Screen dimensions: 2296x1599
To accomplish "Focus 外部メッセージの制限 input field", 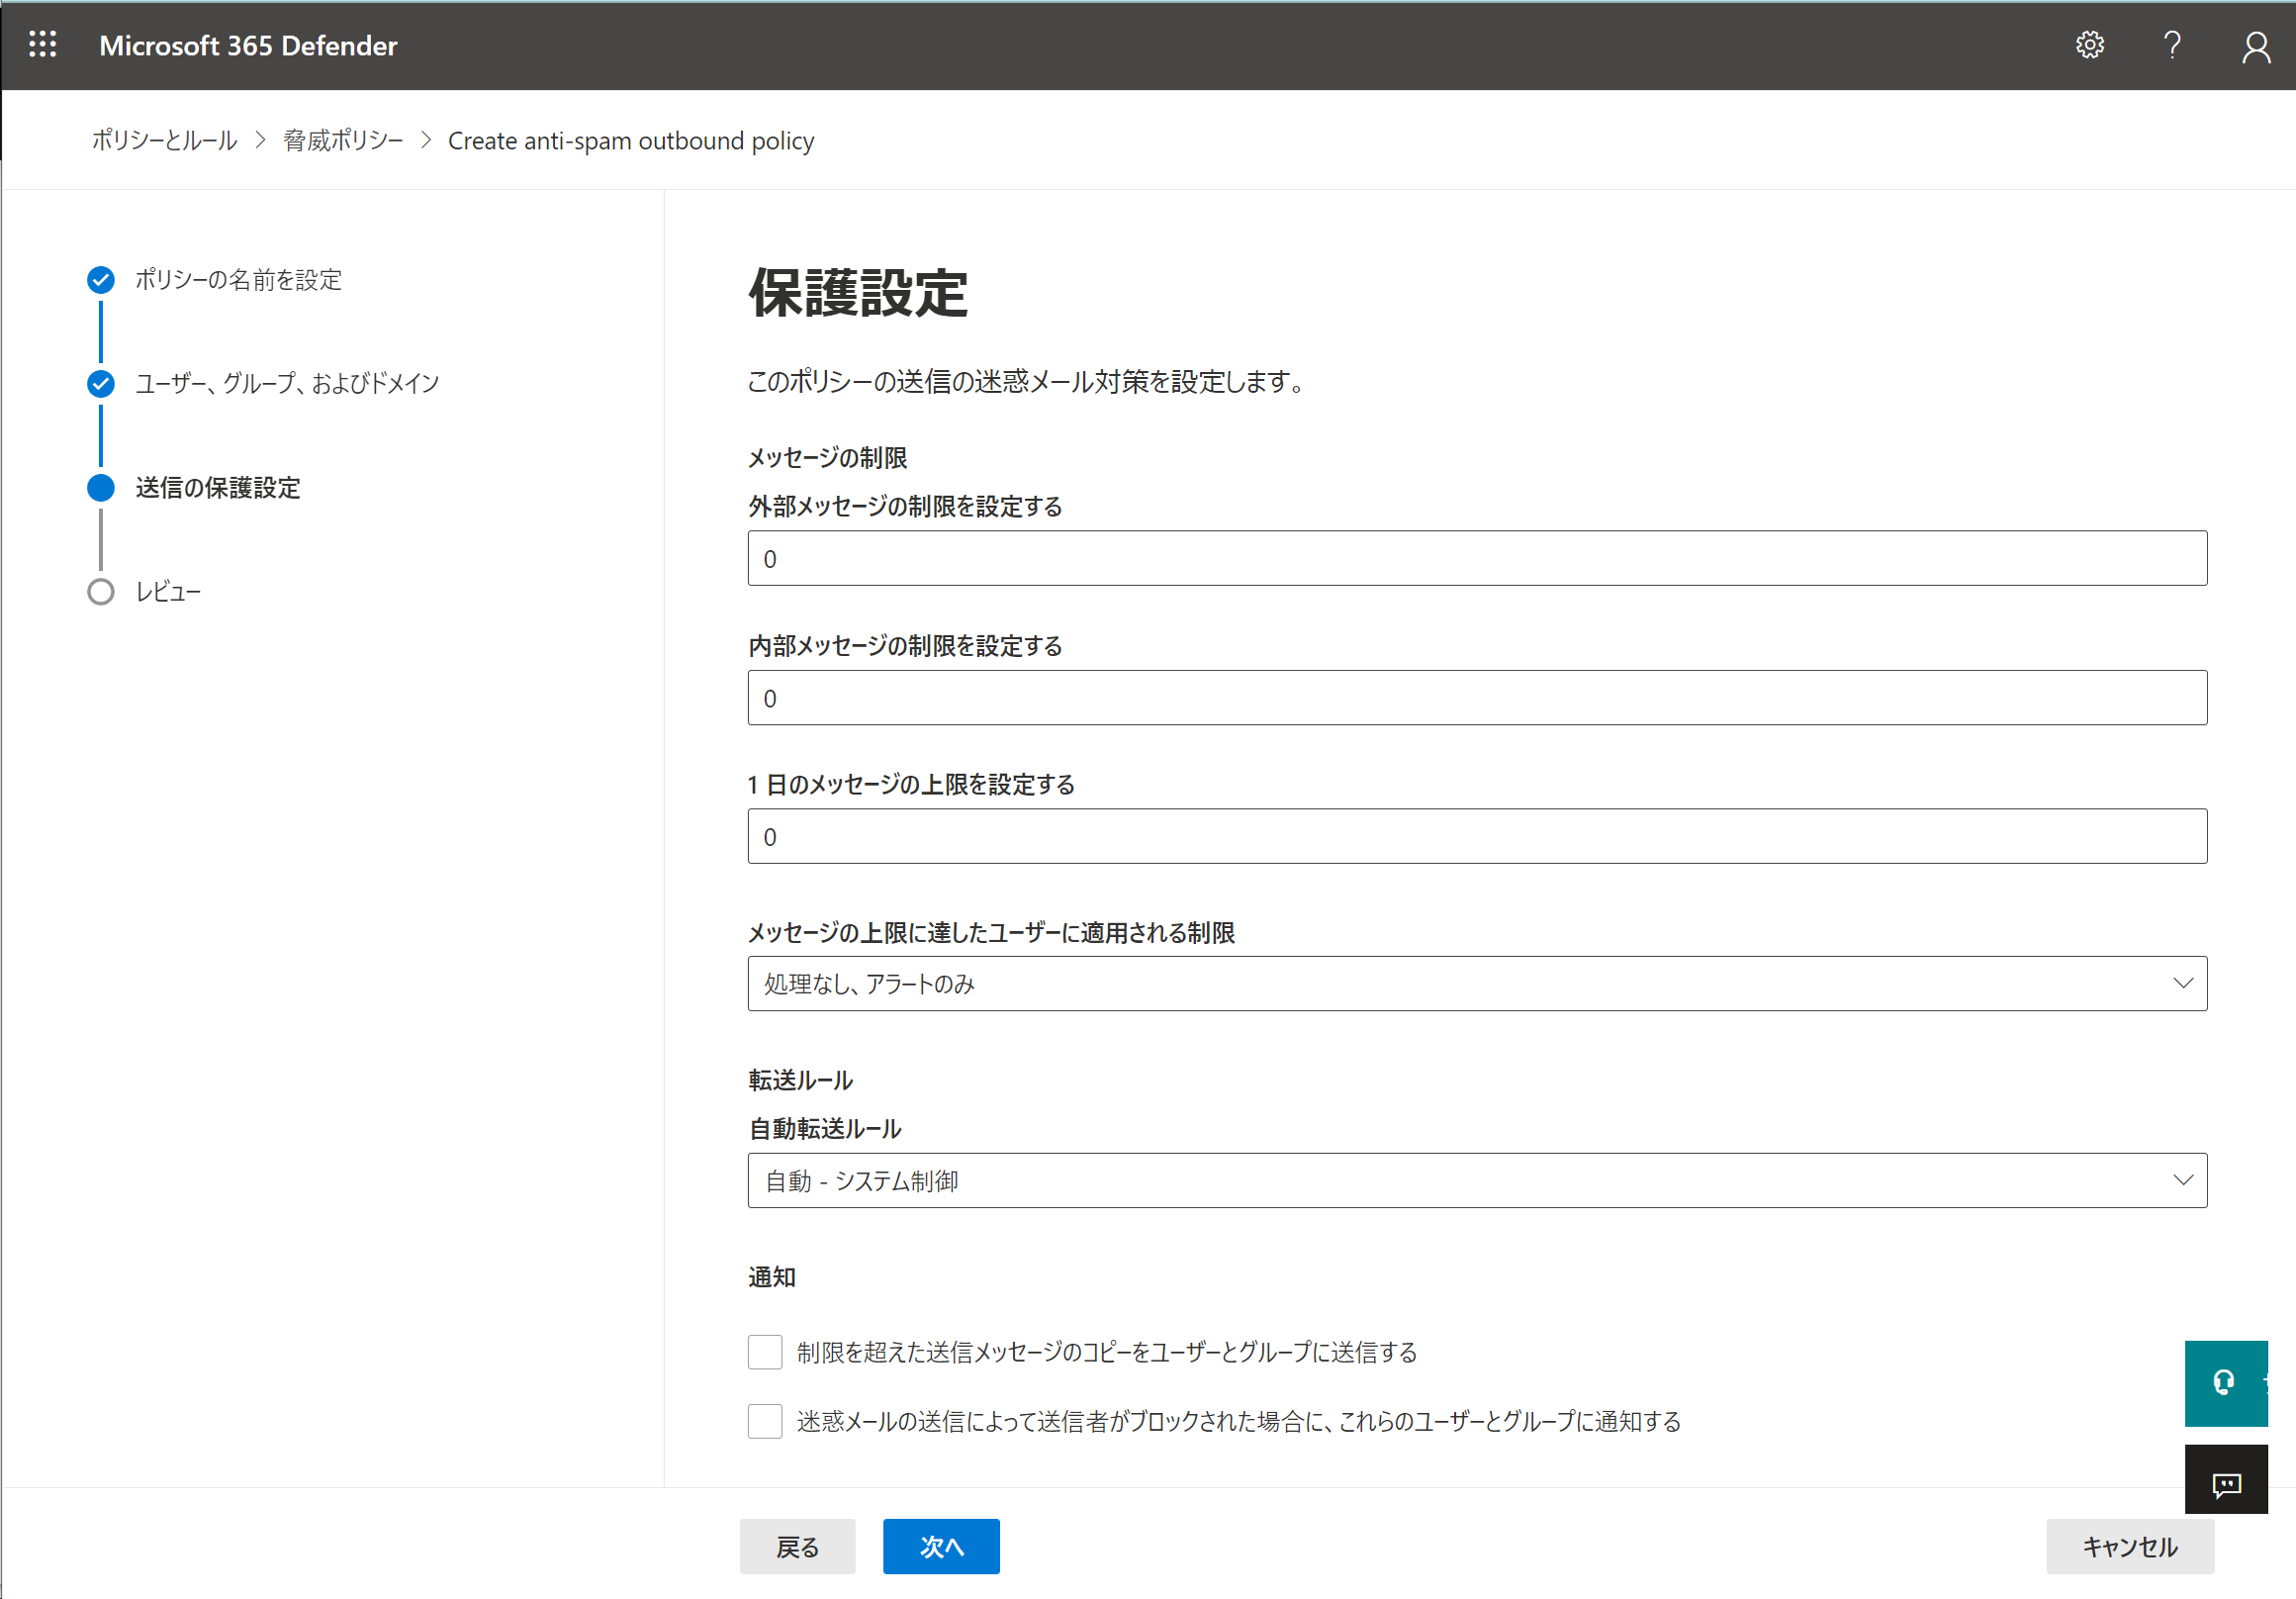I will [x=1476, y=559].
